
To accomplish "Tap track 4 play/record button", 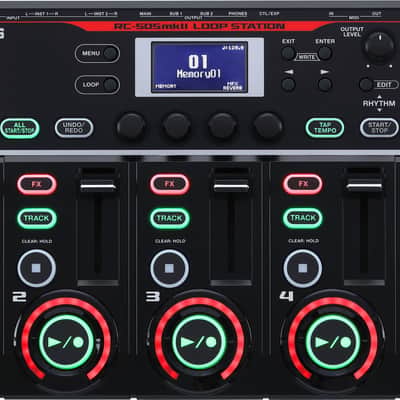I will [x=333, y=342].
